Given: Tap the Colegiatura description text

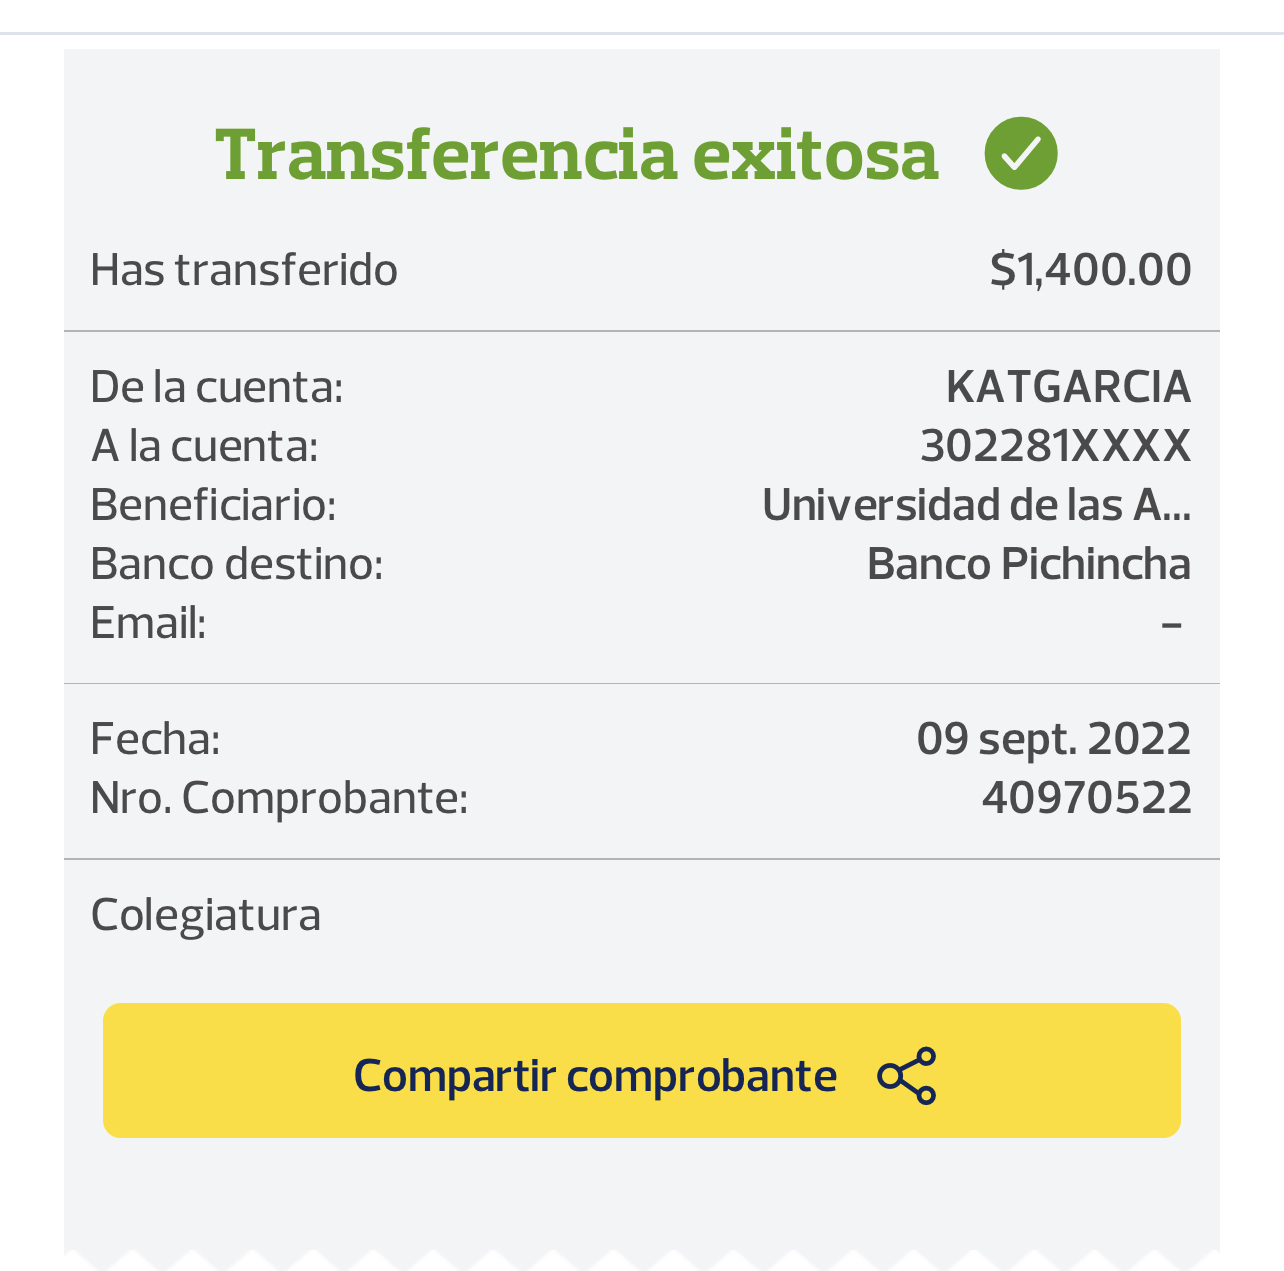Looking at the screenshot, I should coord(206,915).
